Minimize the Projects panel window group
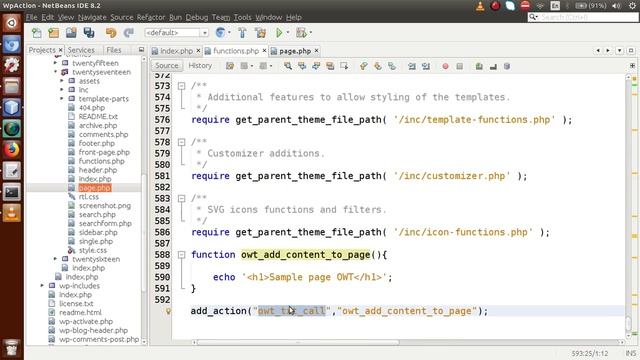Image resolution: width=640 pixels, height=360 pixels. (x=141, y=50)
